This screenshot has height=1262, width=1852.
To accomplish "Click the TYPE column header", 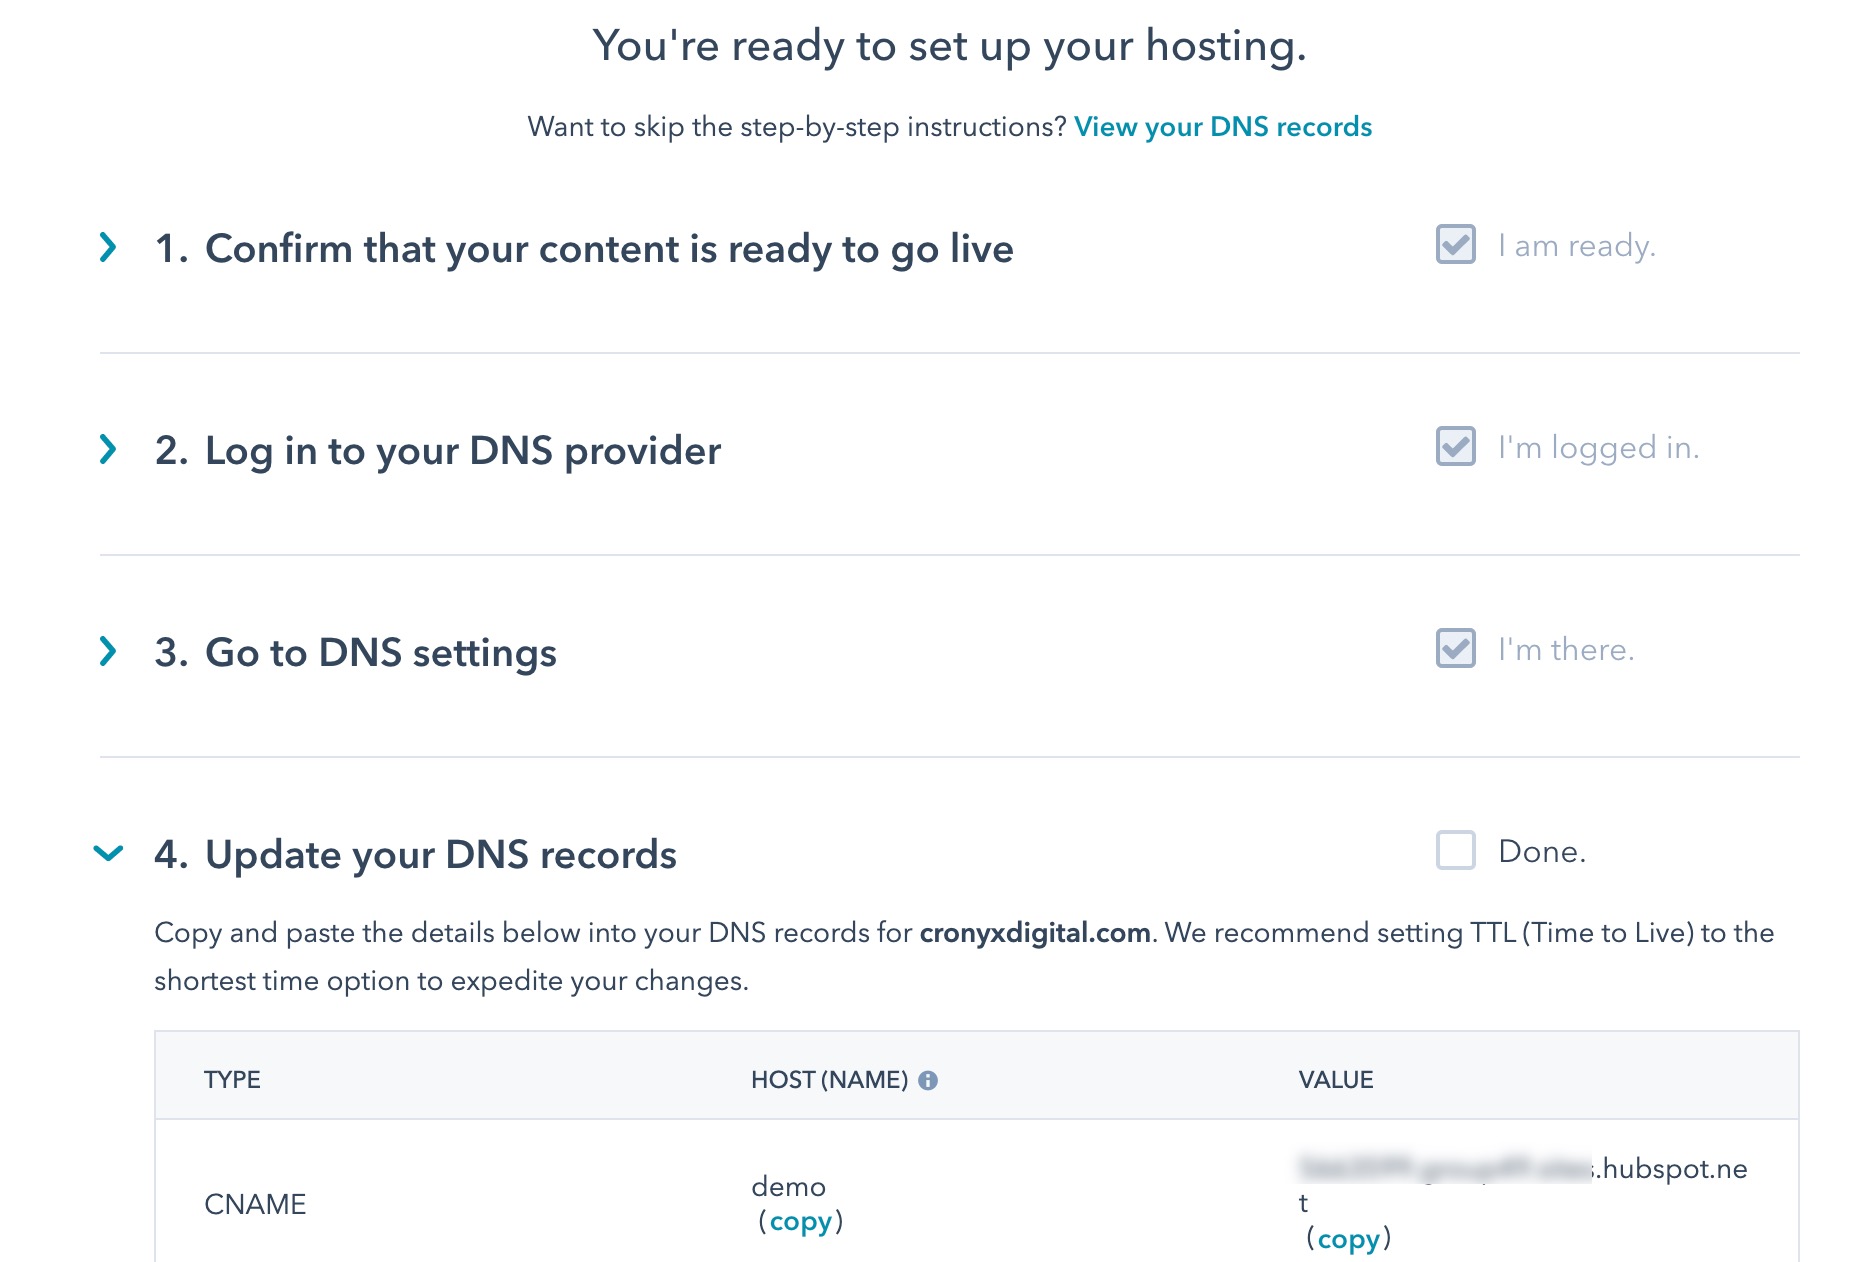I will click(232, 1080).
